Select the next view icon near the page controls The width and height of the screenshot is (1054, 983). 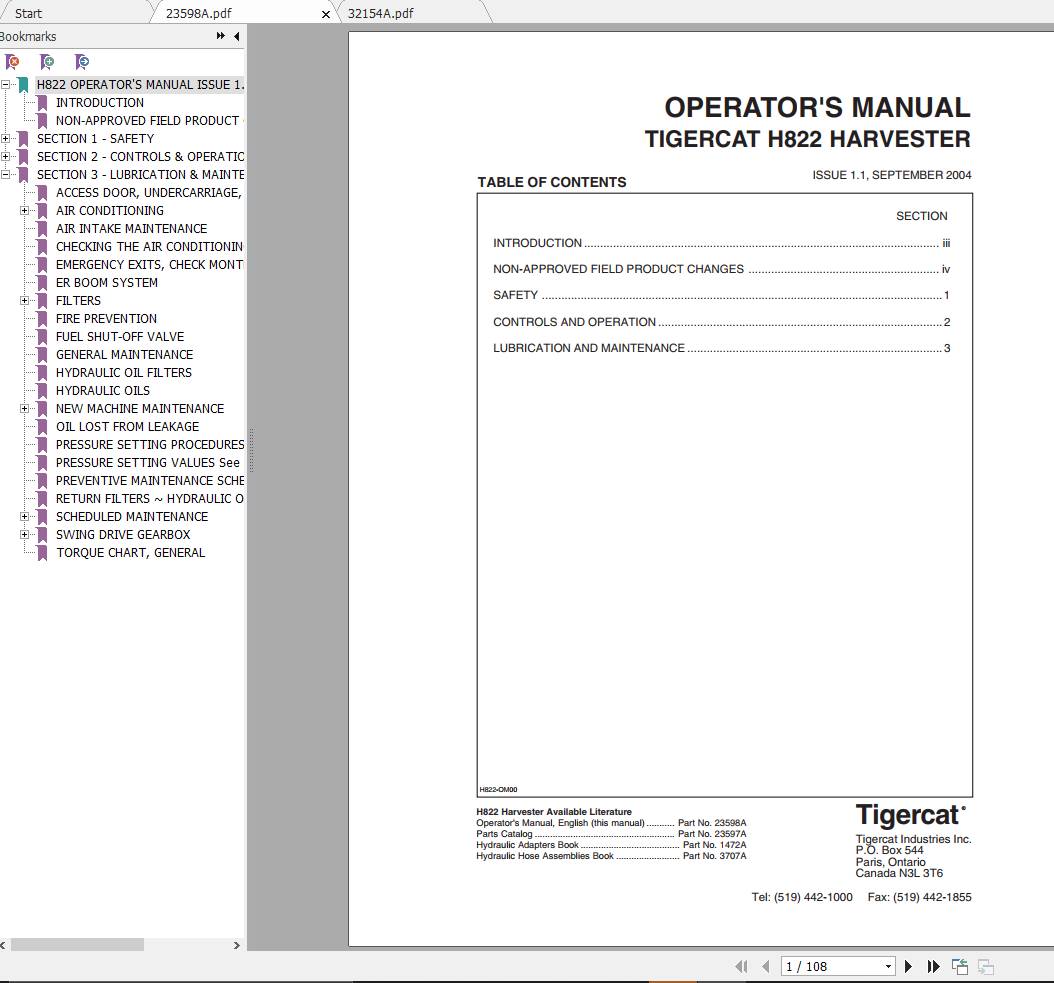[986, 966]
